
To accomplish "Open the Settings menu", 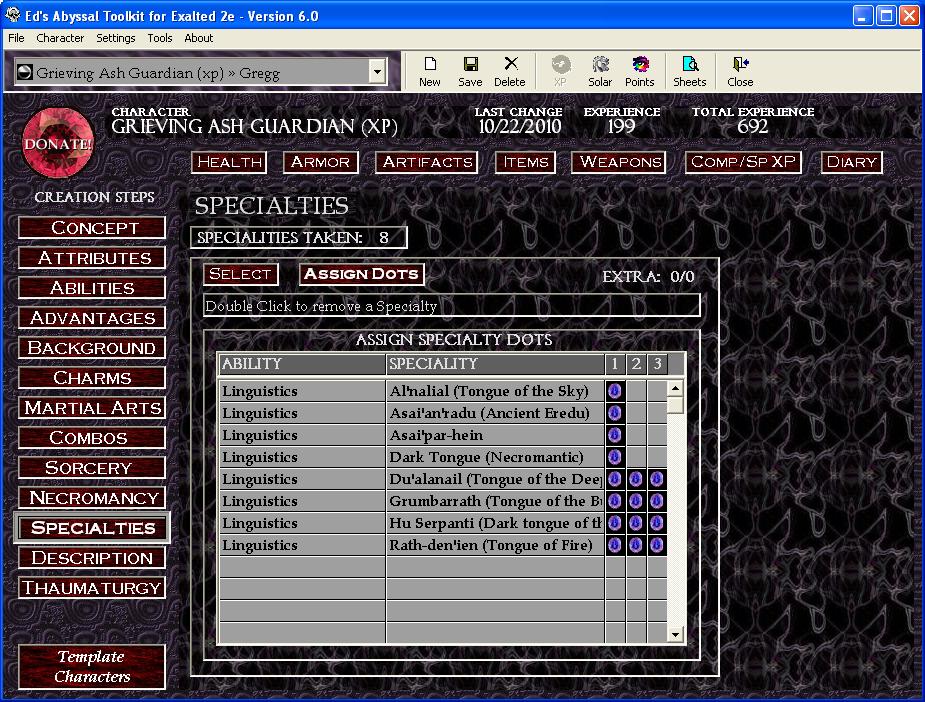I will [116, 38].
